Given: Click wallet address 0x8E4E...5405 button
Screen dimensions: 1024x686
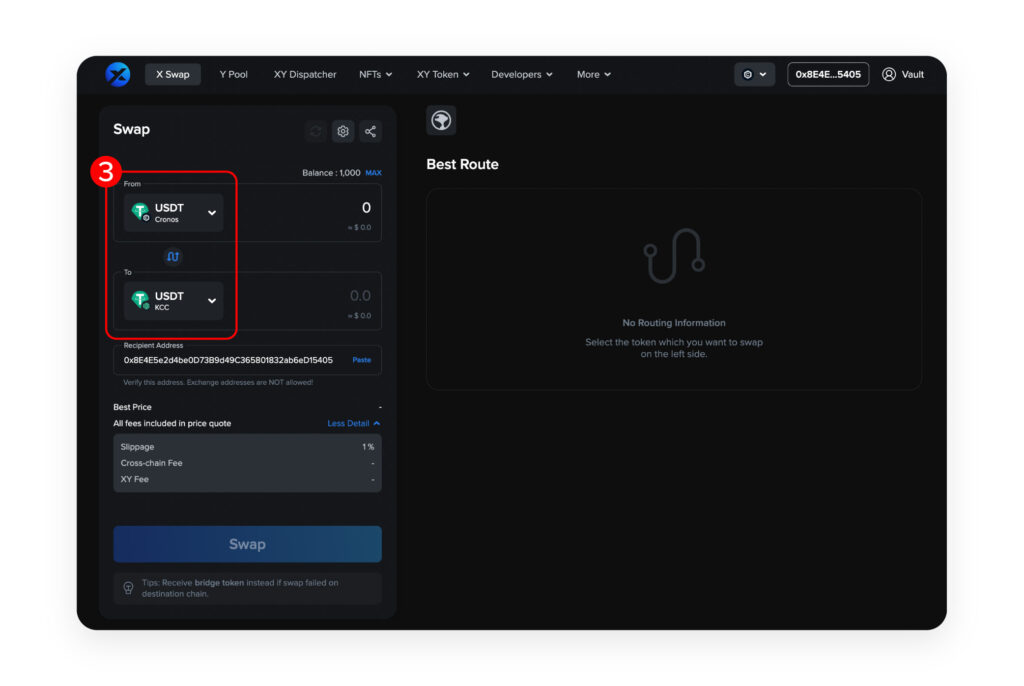Looking at the screenshot, I should pyautogui.click(x=827, y=74).
